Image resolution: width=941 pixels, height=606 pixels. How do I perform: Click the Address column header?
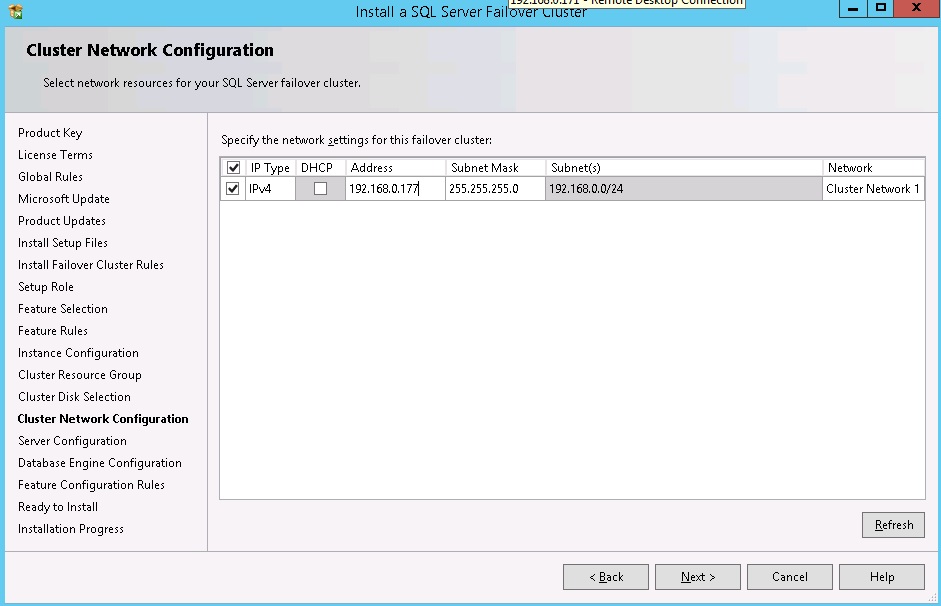pos(395,167)
